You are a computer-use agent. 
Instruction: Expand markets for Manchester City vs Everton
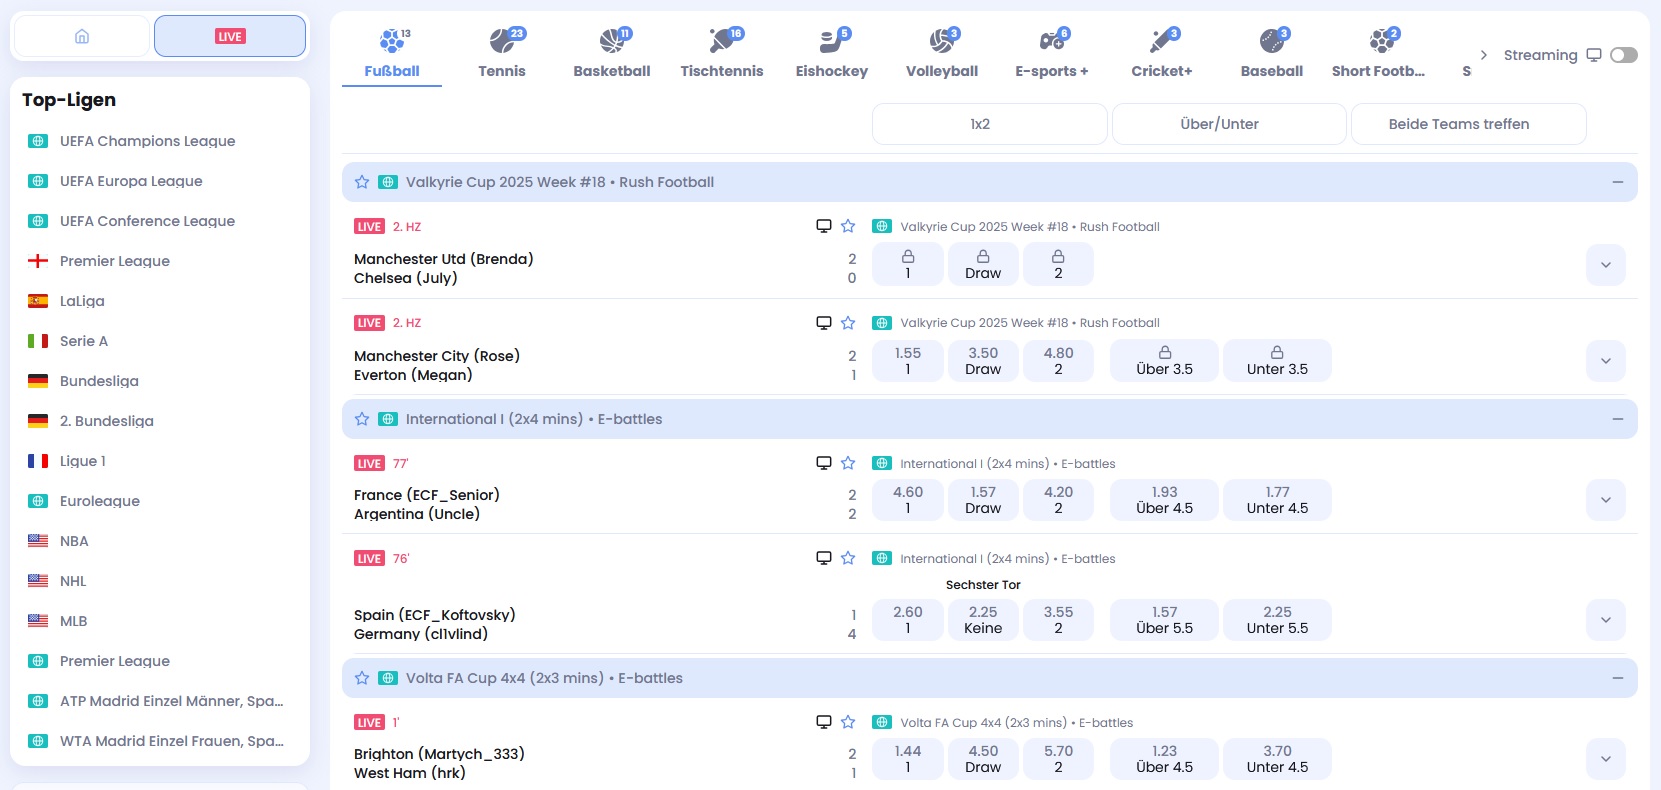pyautogui.click(x=1606, y=361)
